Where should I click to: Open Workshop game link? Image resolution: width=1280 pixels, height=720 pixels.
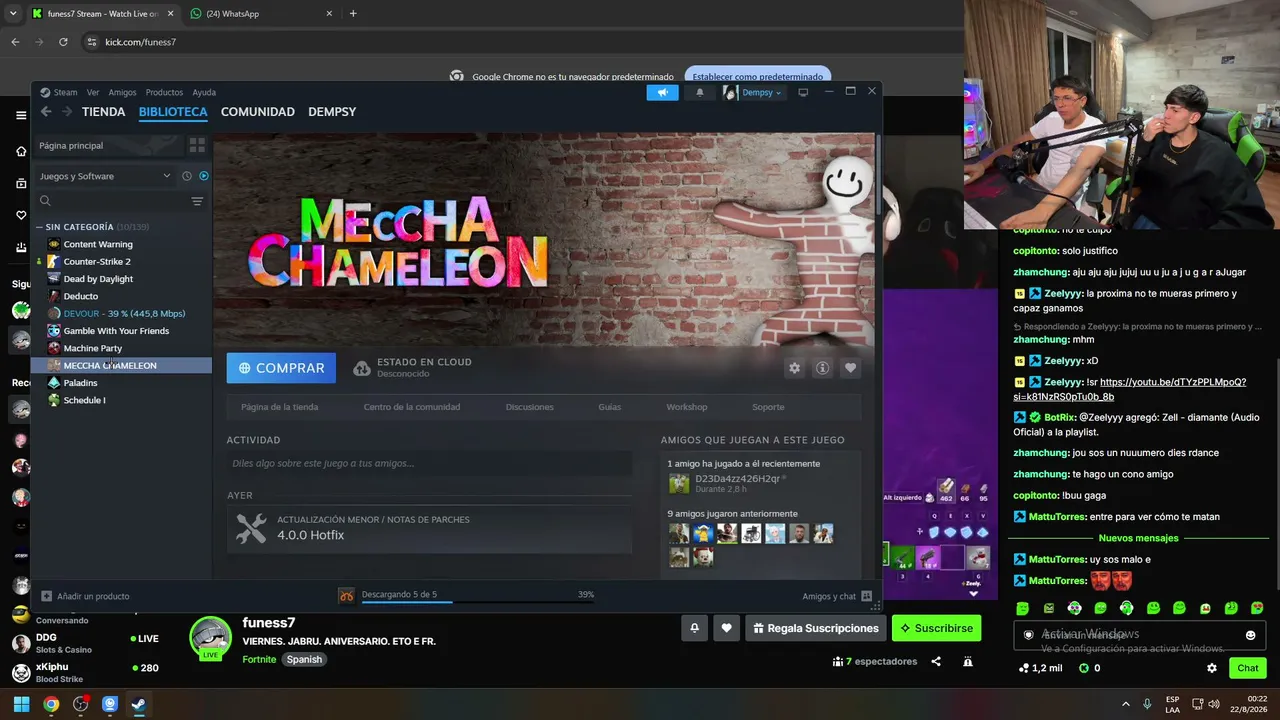tap(687, 407)
